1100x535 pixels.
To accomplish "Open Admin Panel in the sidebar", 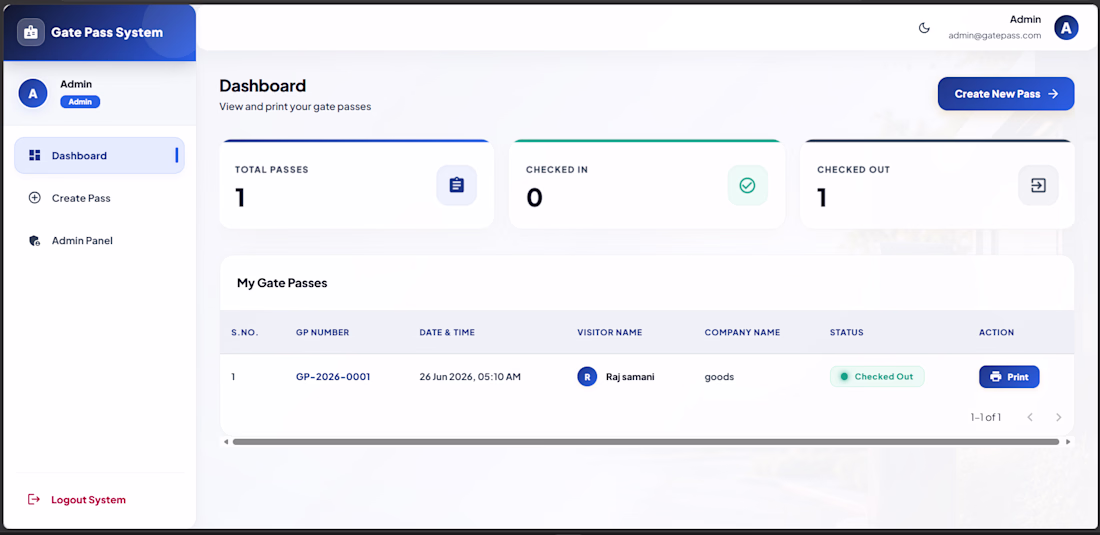I will [x=100, y=241].
